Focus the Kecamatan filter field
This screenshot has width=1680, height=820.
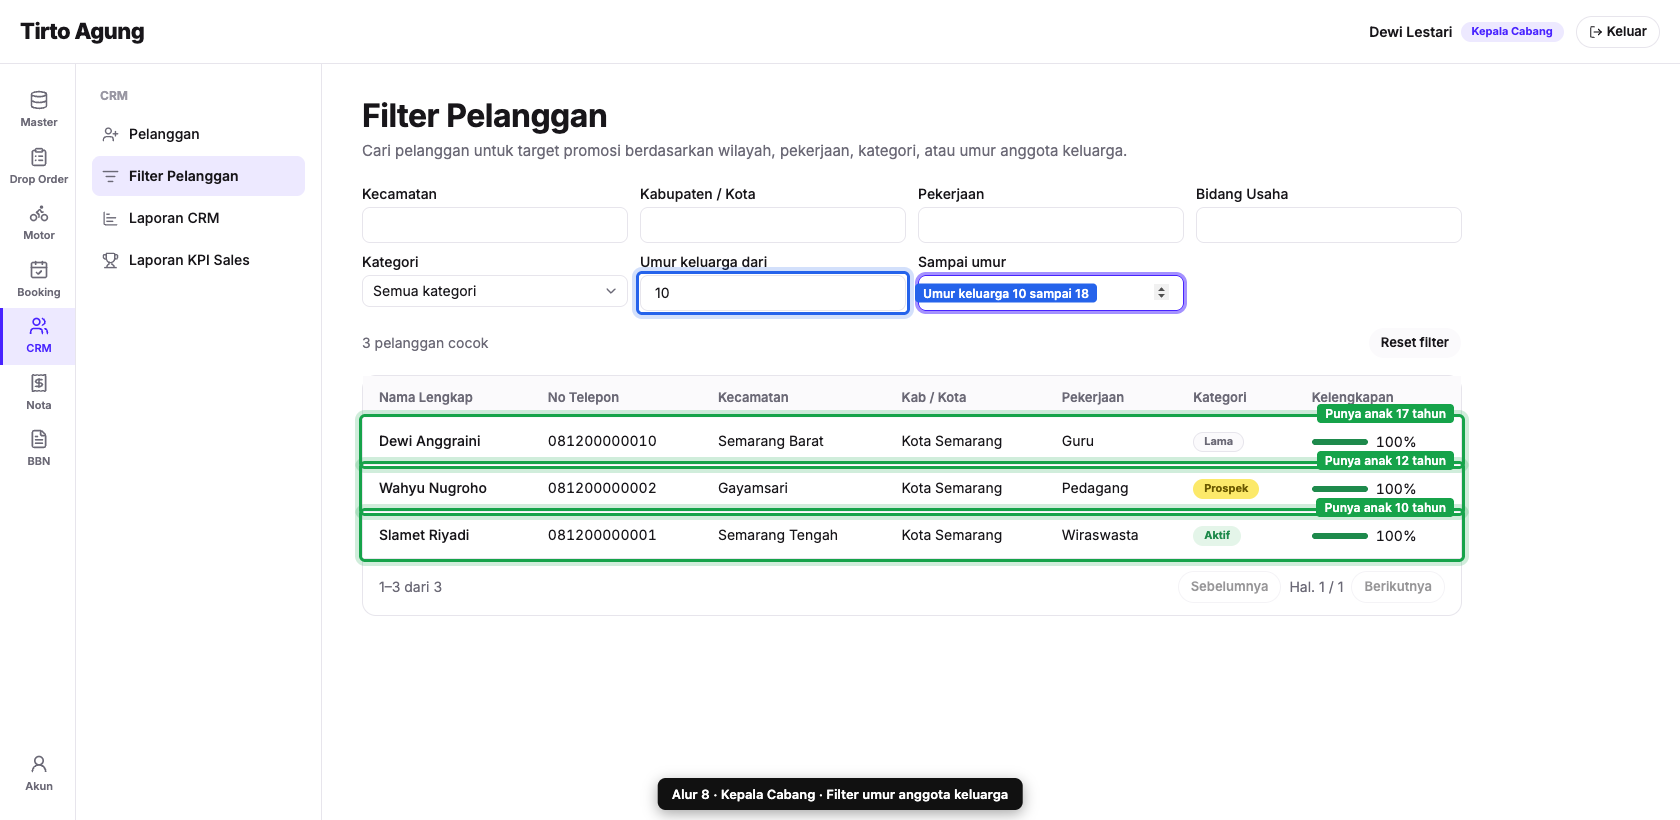point(495,225)
